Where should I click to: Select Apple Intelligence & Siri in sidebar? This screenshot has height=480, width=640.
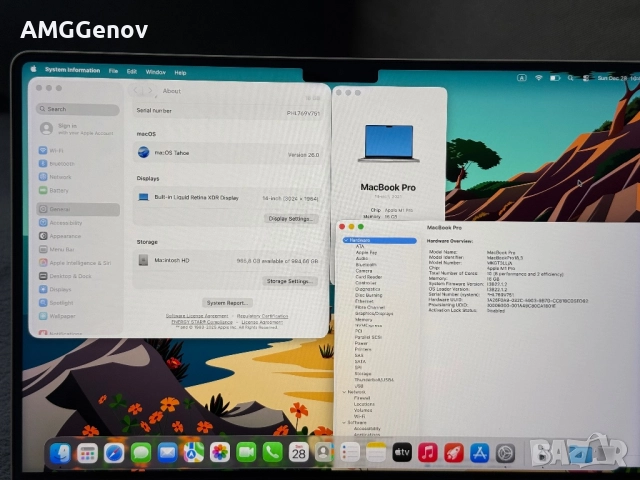[75, 263]
